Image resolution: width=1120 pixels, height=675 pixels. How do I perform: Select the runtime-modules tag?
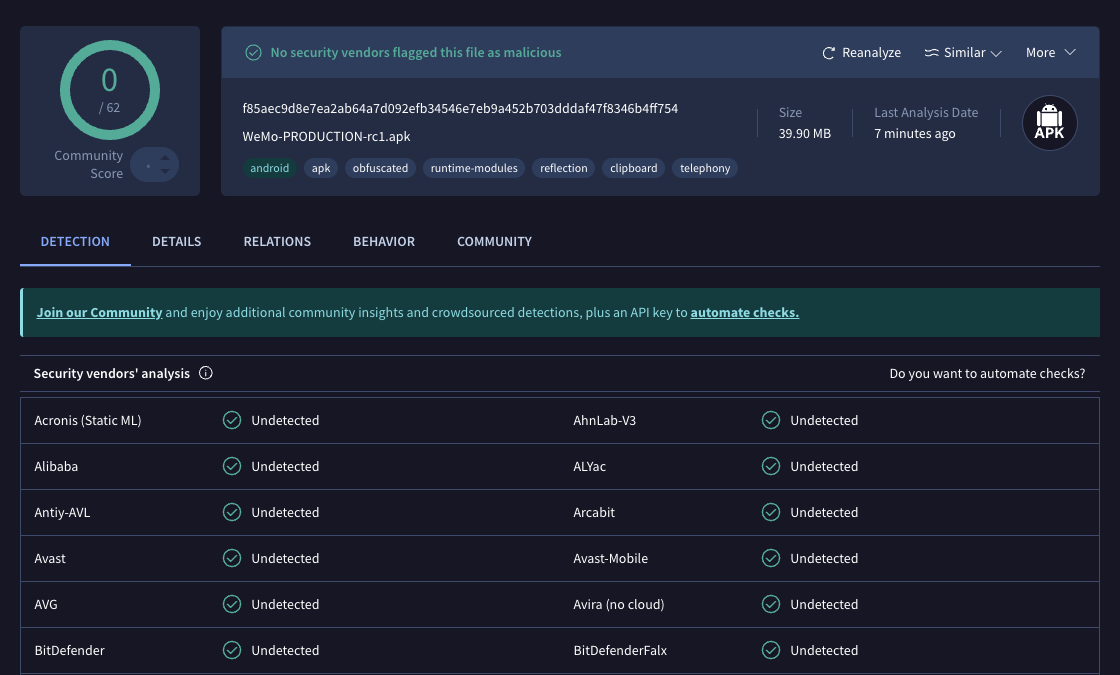(474, 168)
